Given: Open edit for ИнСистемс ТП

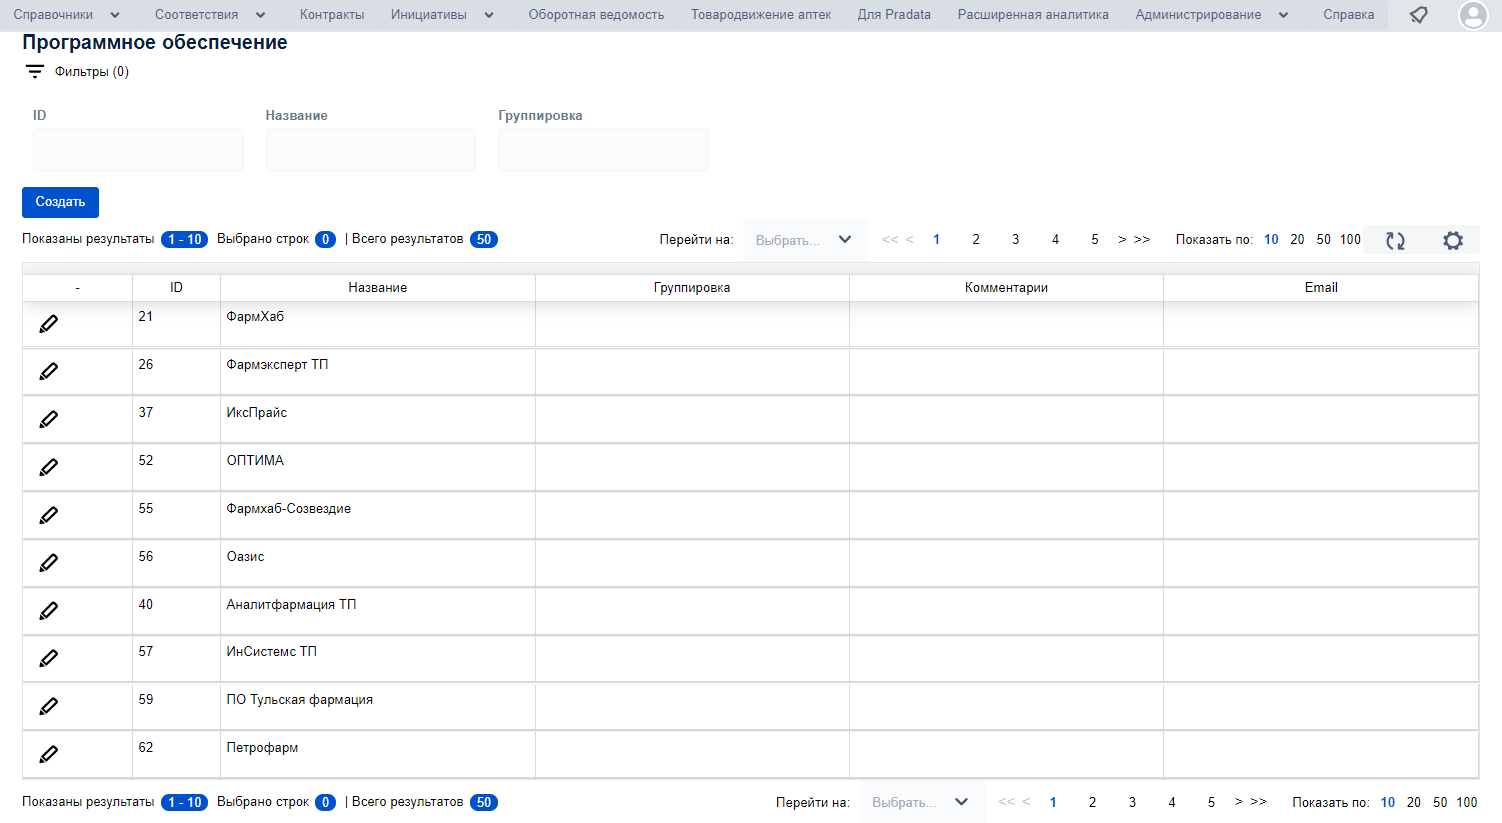Looking at the screenshot, I should [48, 659].
